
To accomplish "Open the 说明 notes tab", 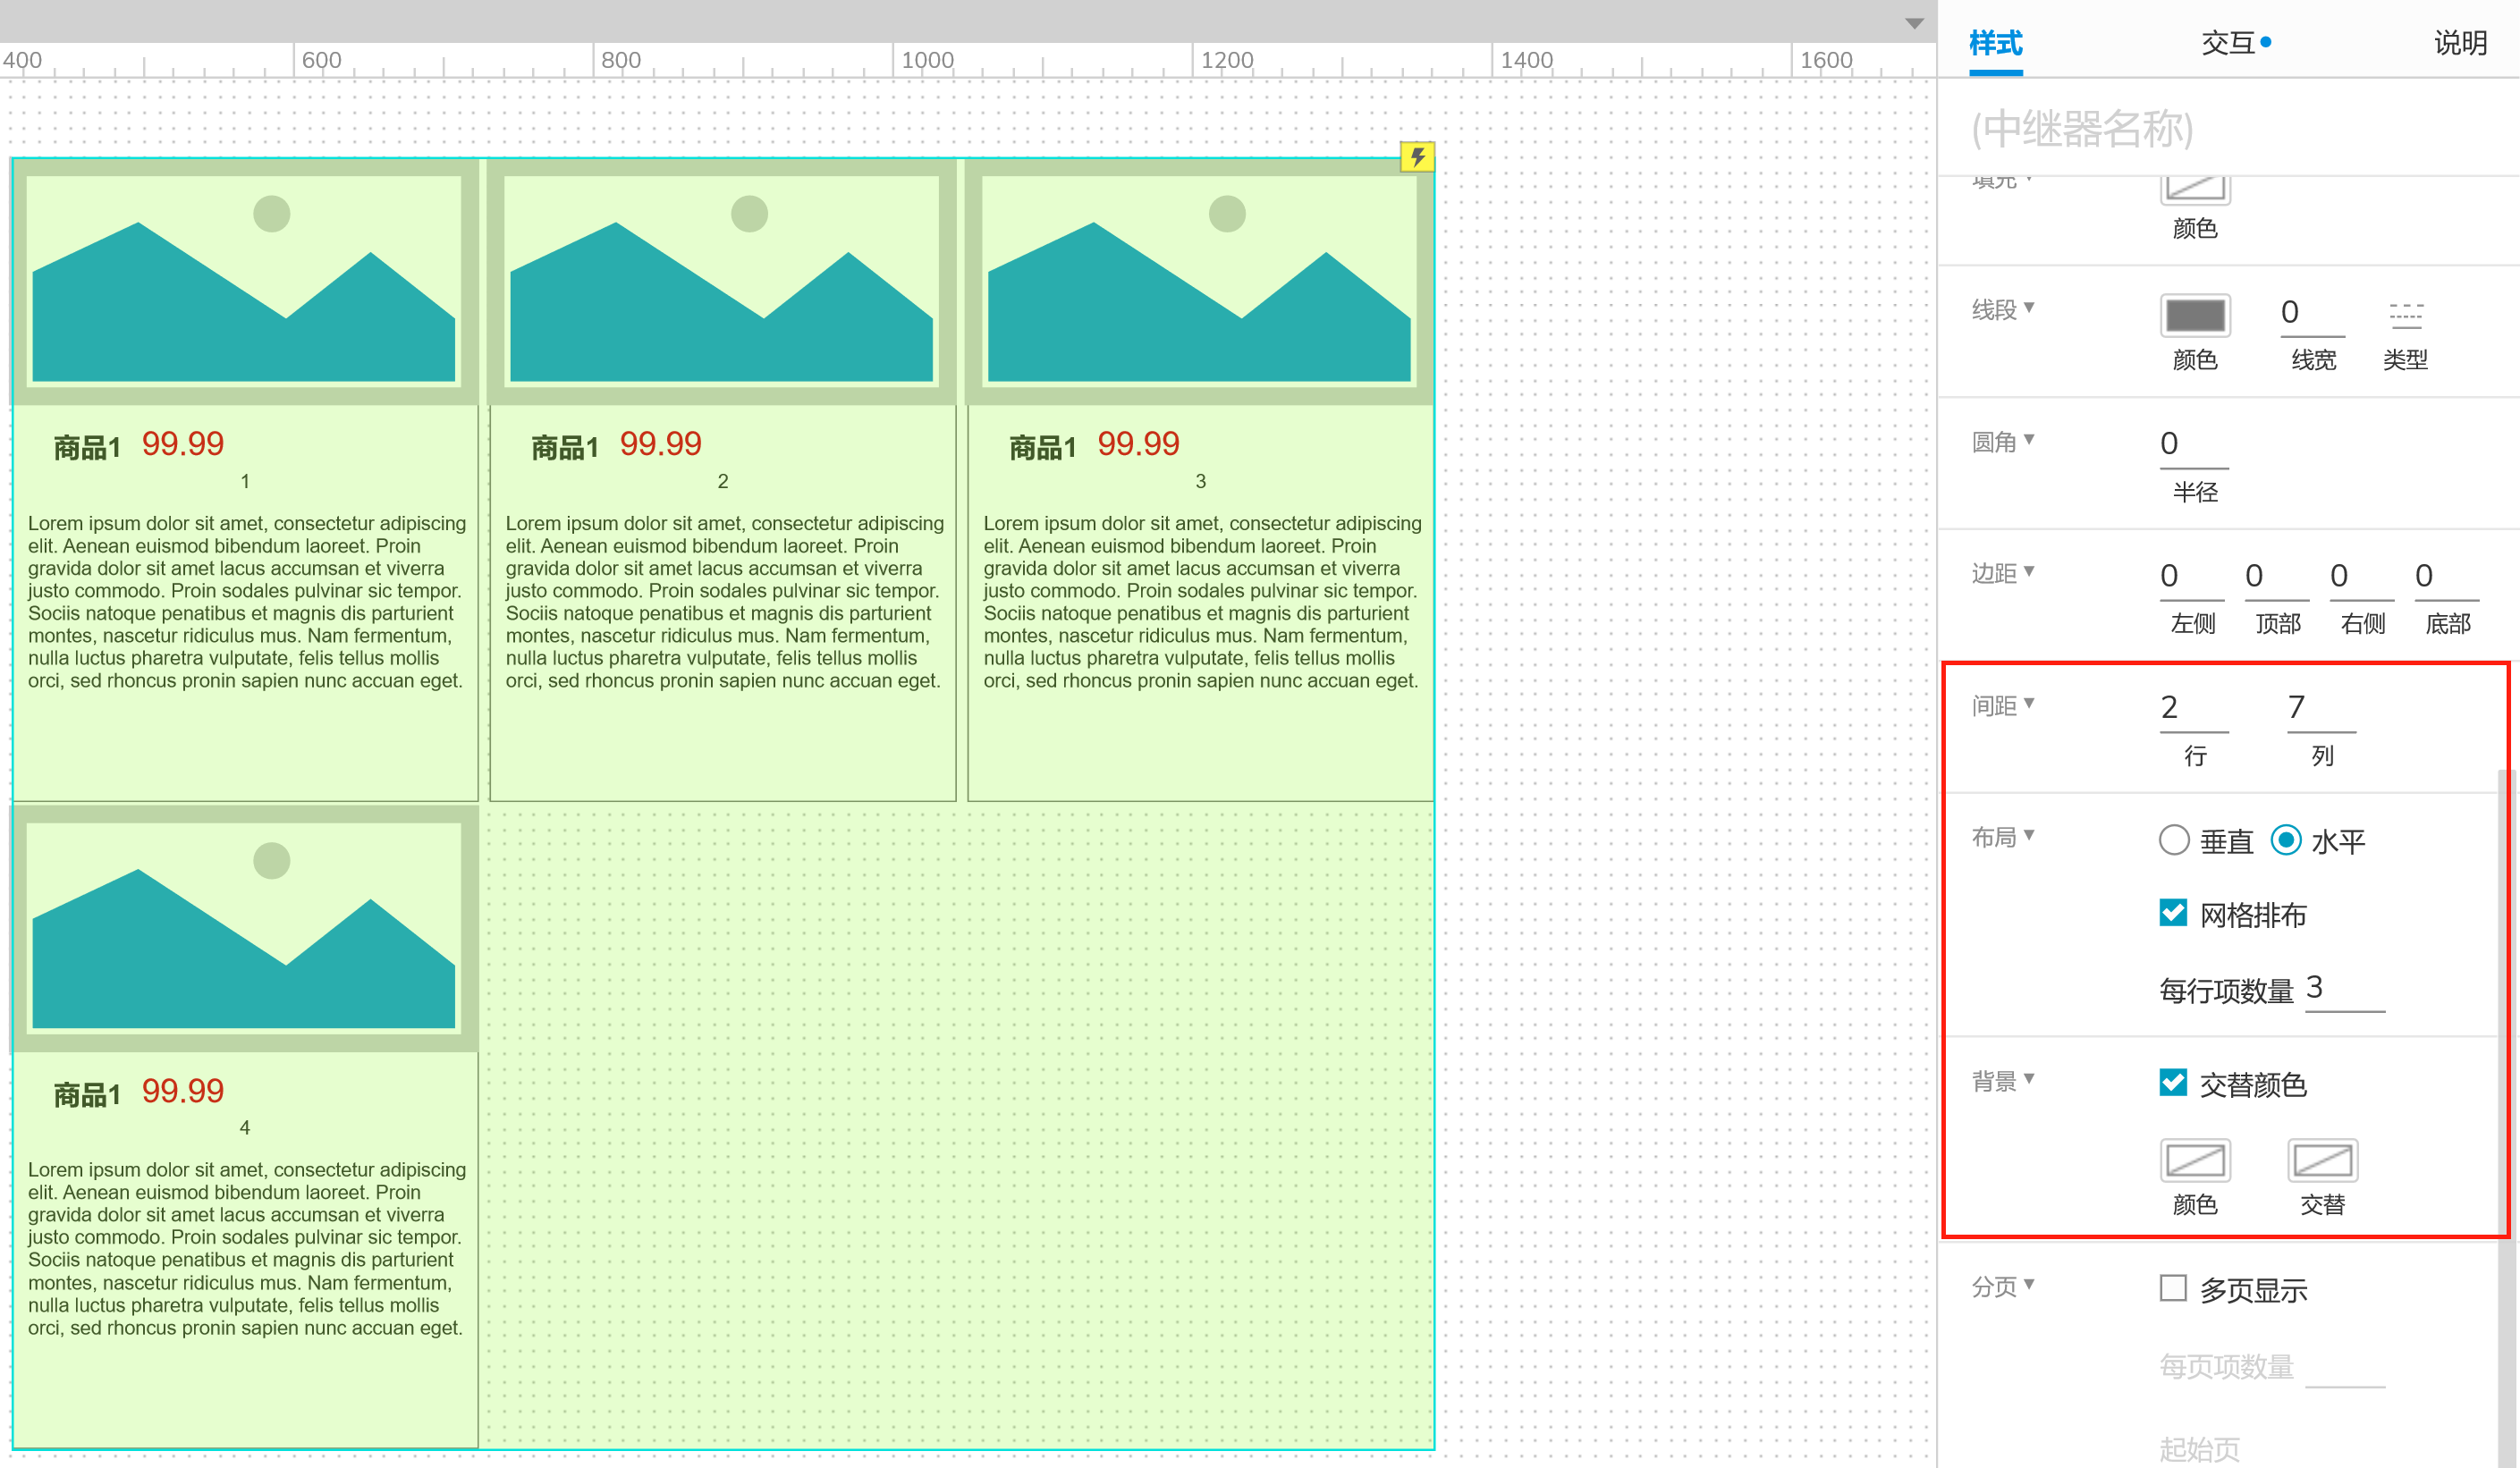I will [2459, 43].
